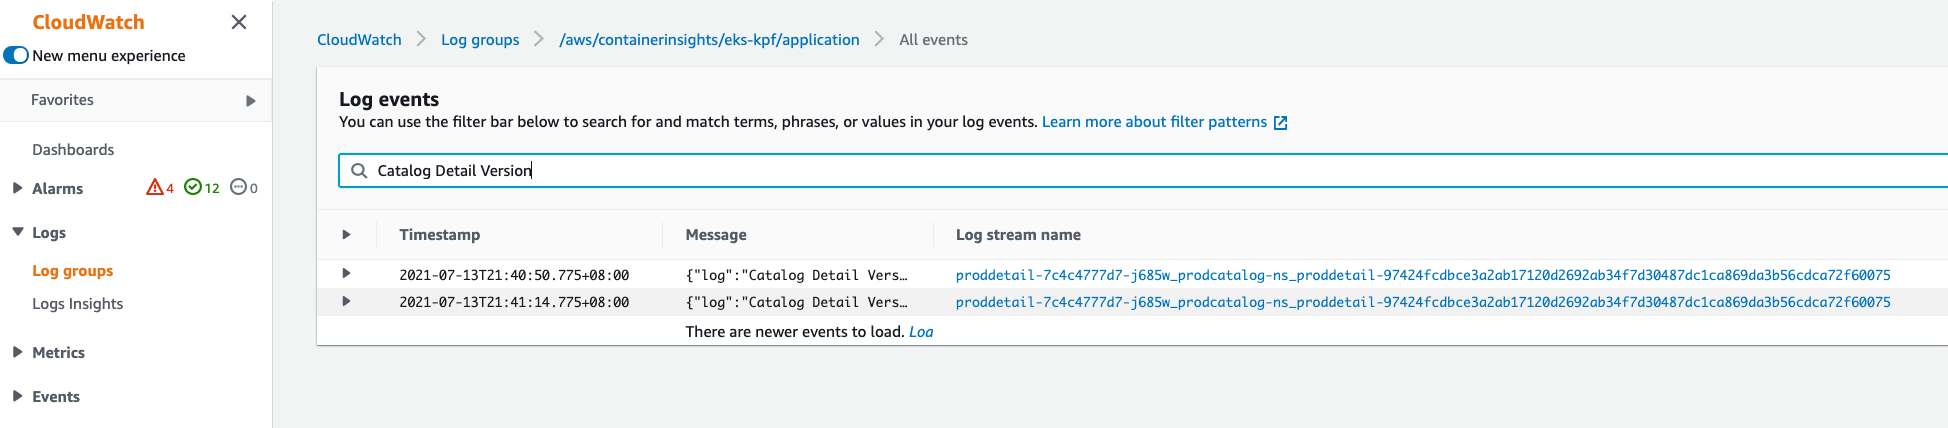Expand the 21:41:14.775 log event row
The width and height of the screenshot is (1948, 428).
tap(346, 301)
